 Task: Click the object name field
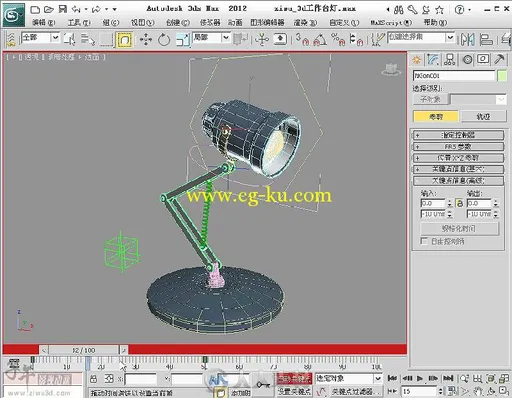(x=454, y=76)
